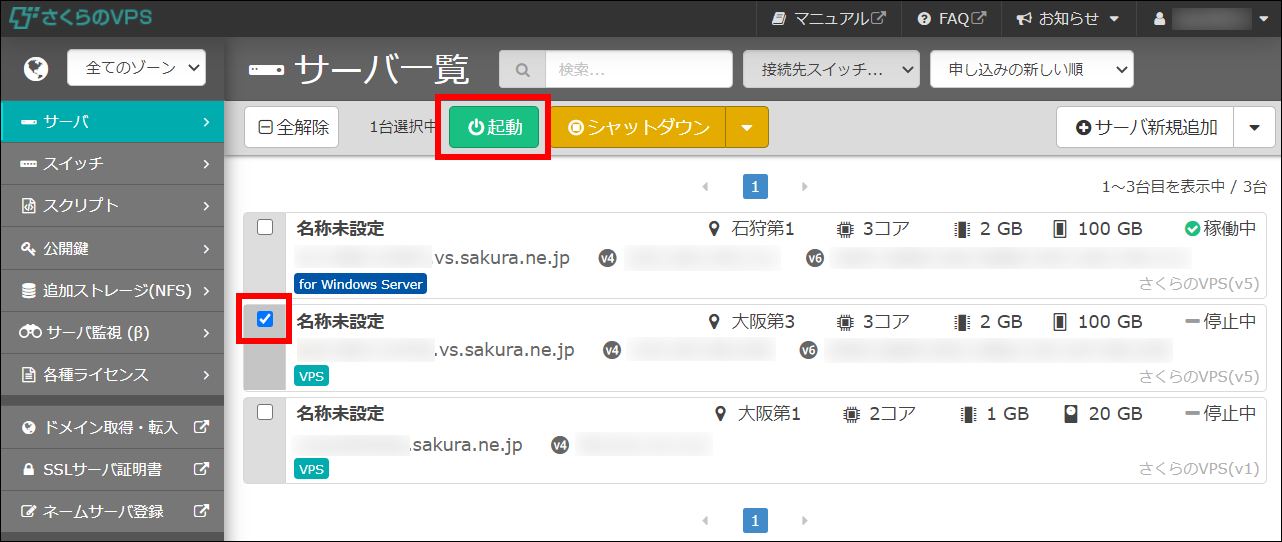Click 名称未設定 on the 大阪第1 server
The width and height of the screenshot is (1282, 542).
(x=340, y=413)
